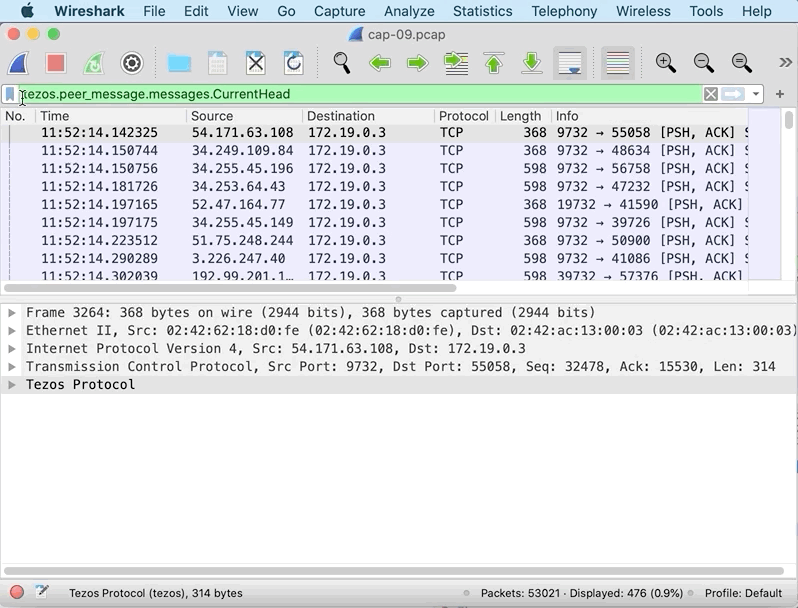Clear the display filter
Viewport: 798px width, 608px height.
coord(711,94)
